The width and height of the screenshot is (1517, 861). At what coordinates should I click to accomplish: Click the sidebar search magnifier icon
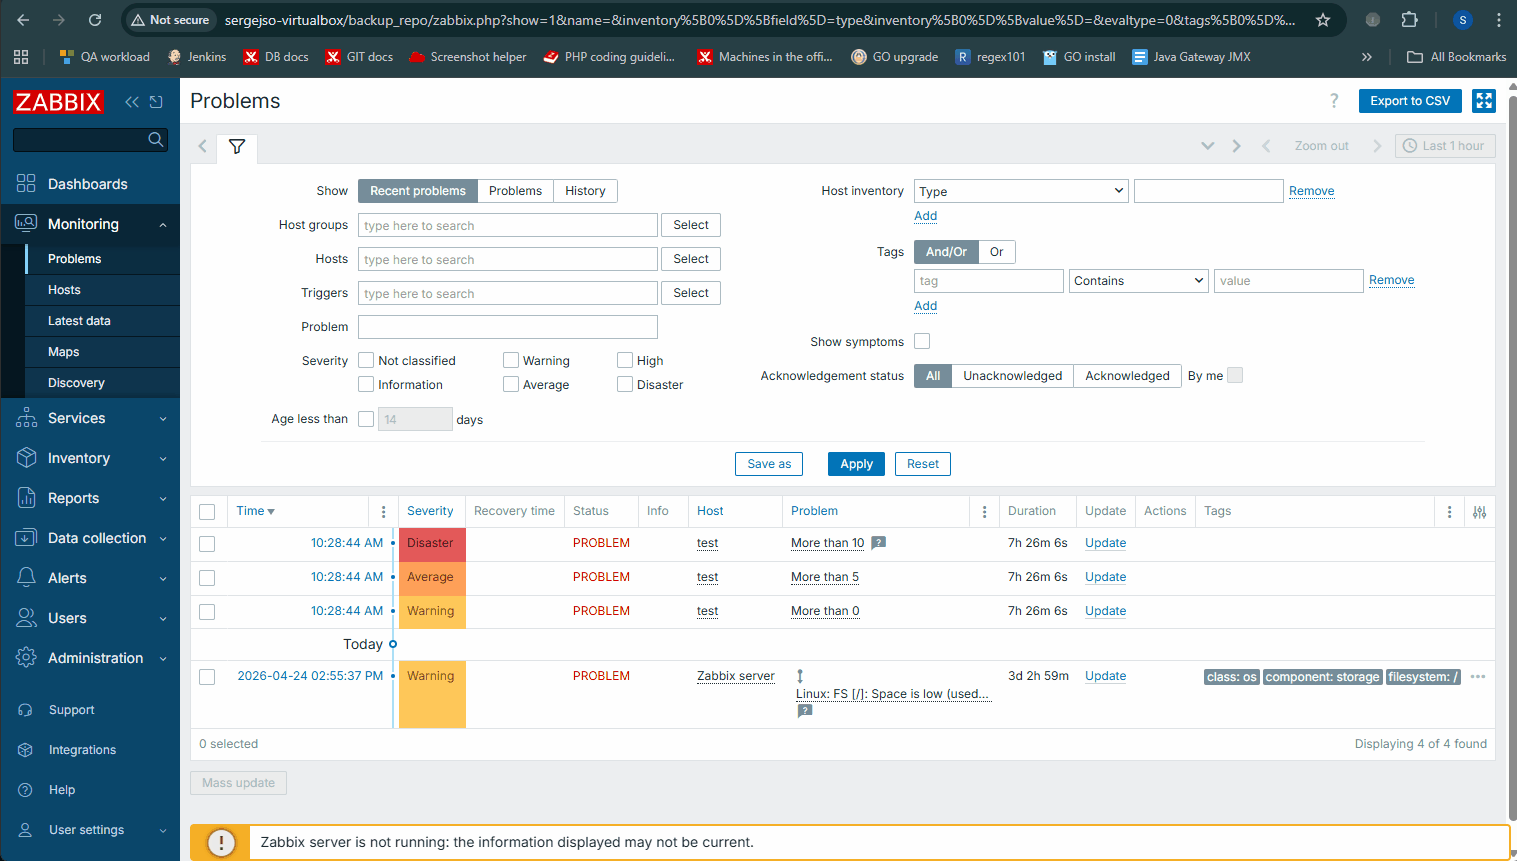click(x=156, y=139)
